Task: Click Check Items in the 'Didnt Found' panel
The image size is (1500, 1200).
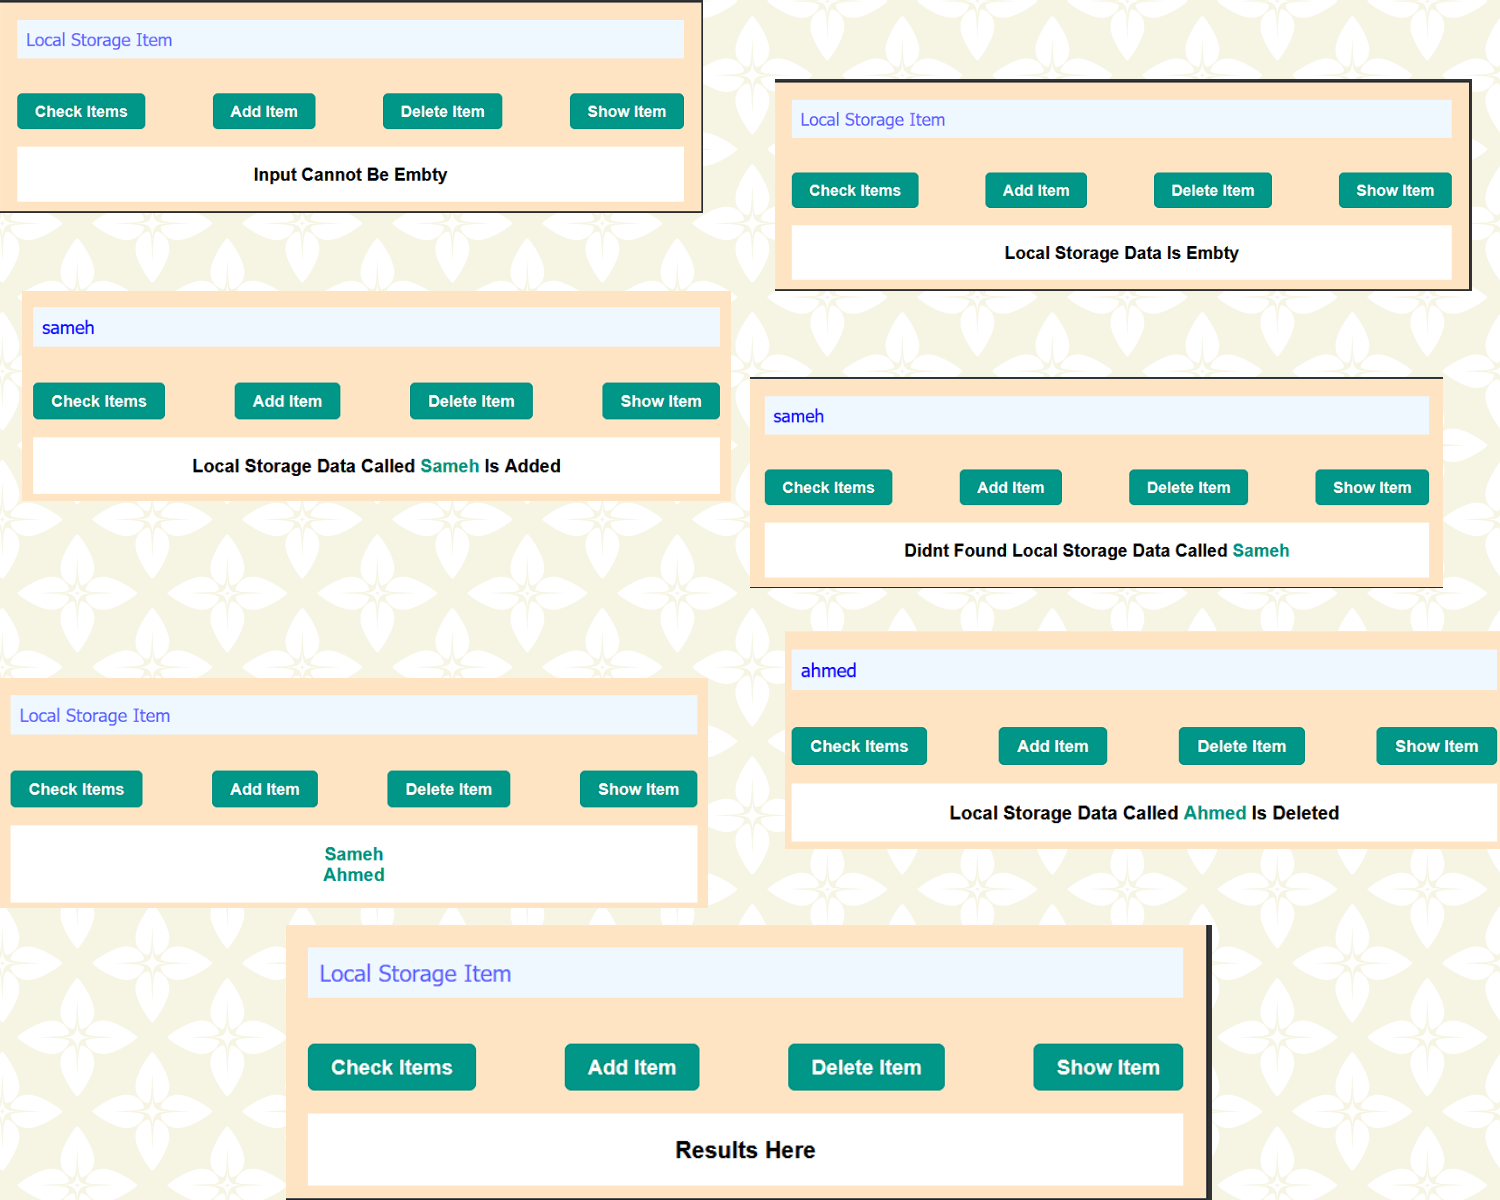Action: [828, 487]
